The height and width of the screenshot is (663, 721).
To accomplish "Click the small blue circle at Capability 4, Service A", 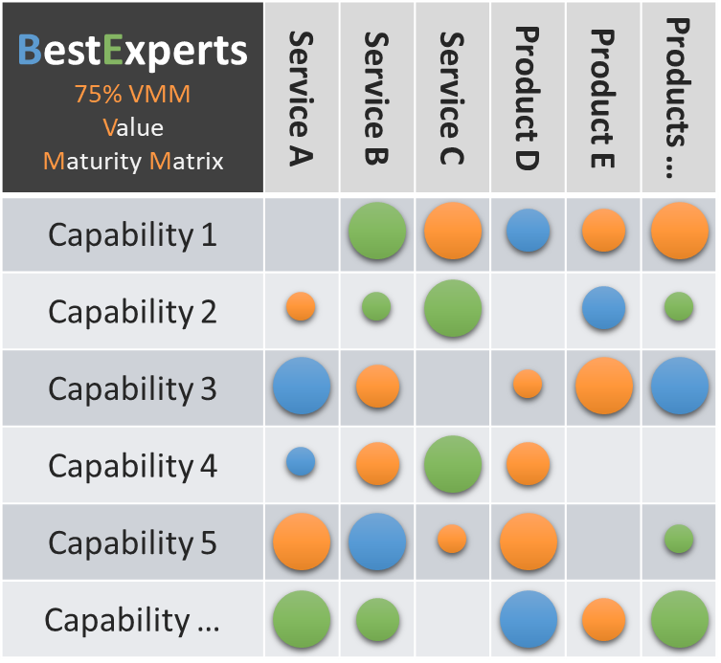I will pos(301,462).
